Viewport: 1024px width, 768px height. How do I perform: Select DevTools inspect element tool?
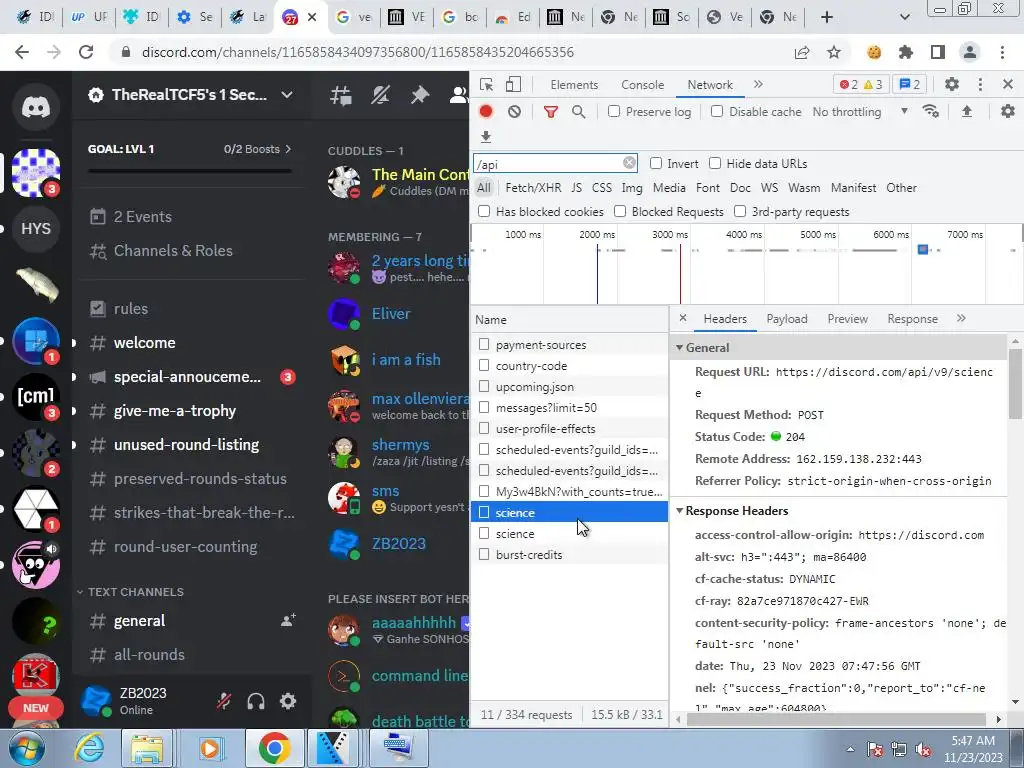pyautogui.click(x=486, y=84)
